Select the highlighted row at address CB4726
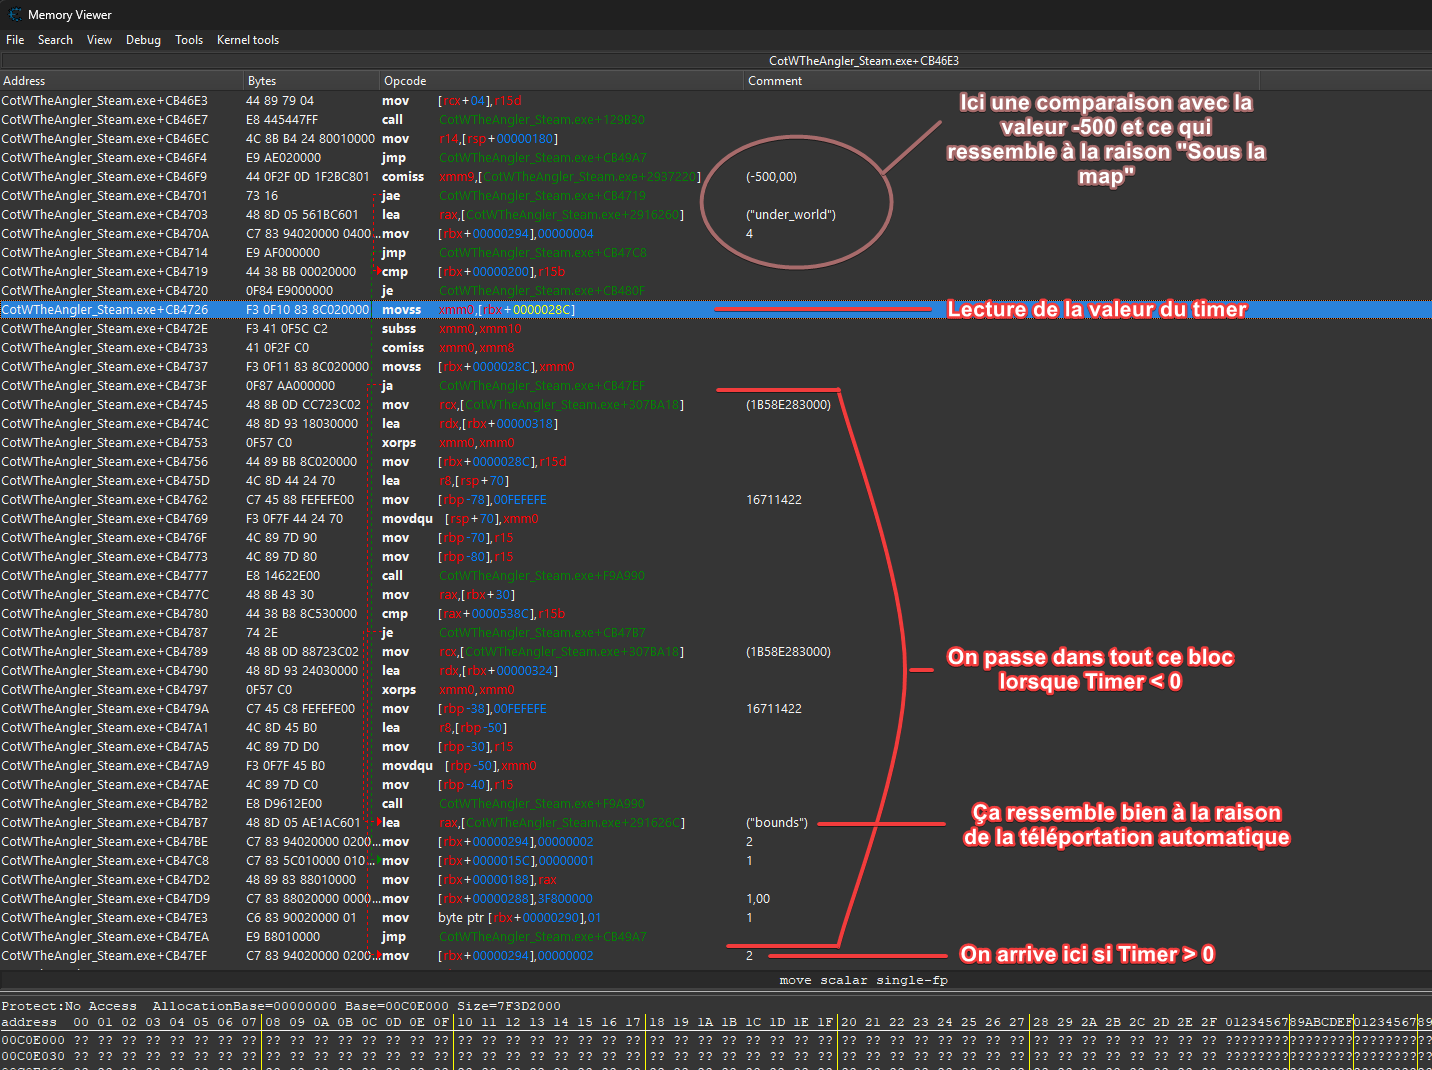The height and width of the screenshot is (1070, 1432). pyautogui.click(x=716, y=310)
